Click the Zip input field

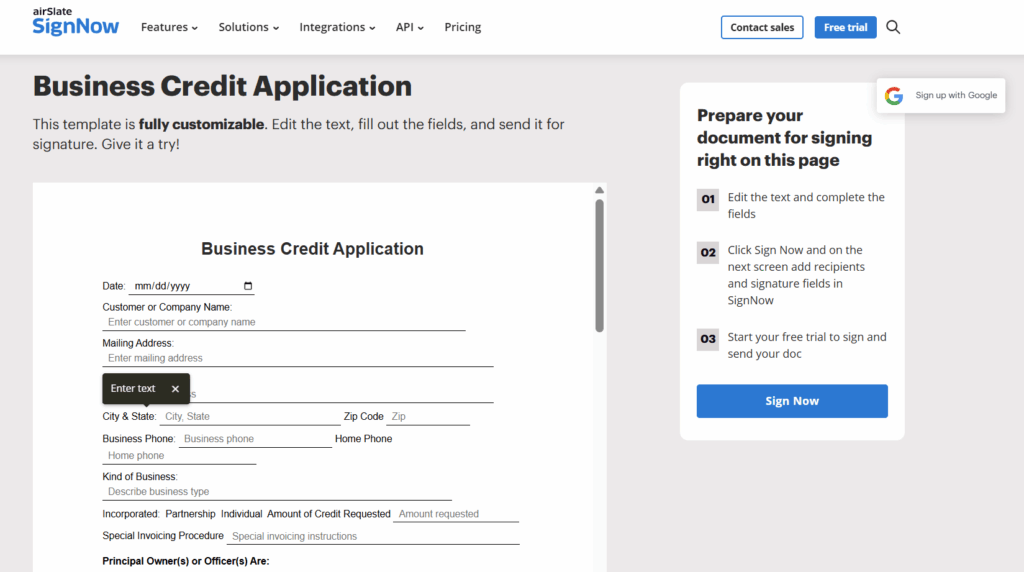point(428,417)
